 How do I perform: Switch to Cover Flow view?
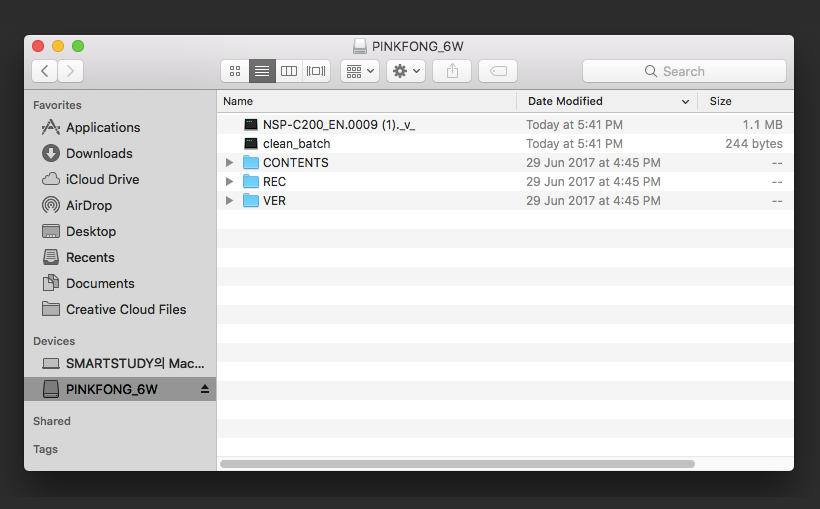[316, 71]
